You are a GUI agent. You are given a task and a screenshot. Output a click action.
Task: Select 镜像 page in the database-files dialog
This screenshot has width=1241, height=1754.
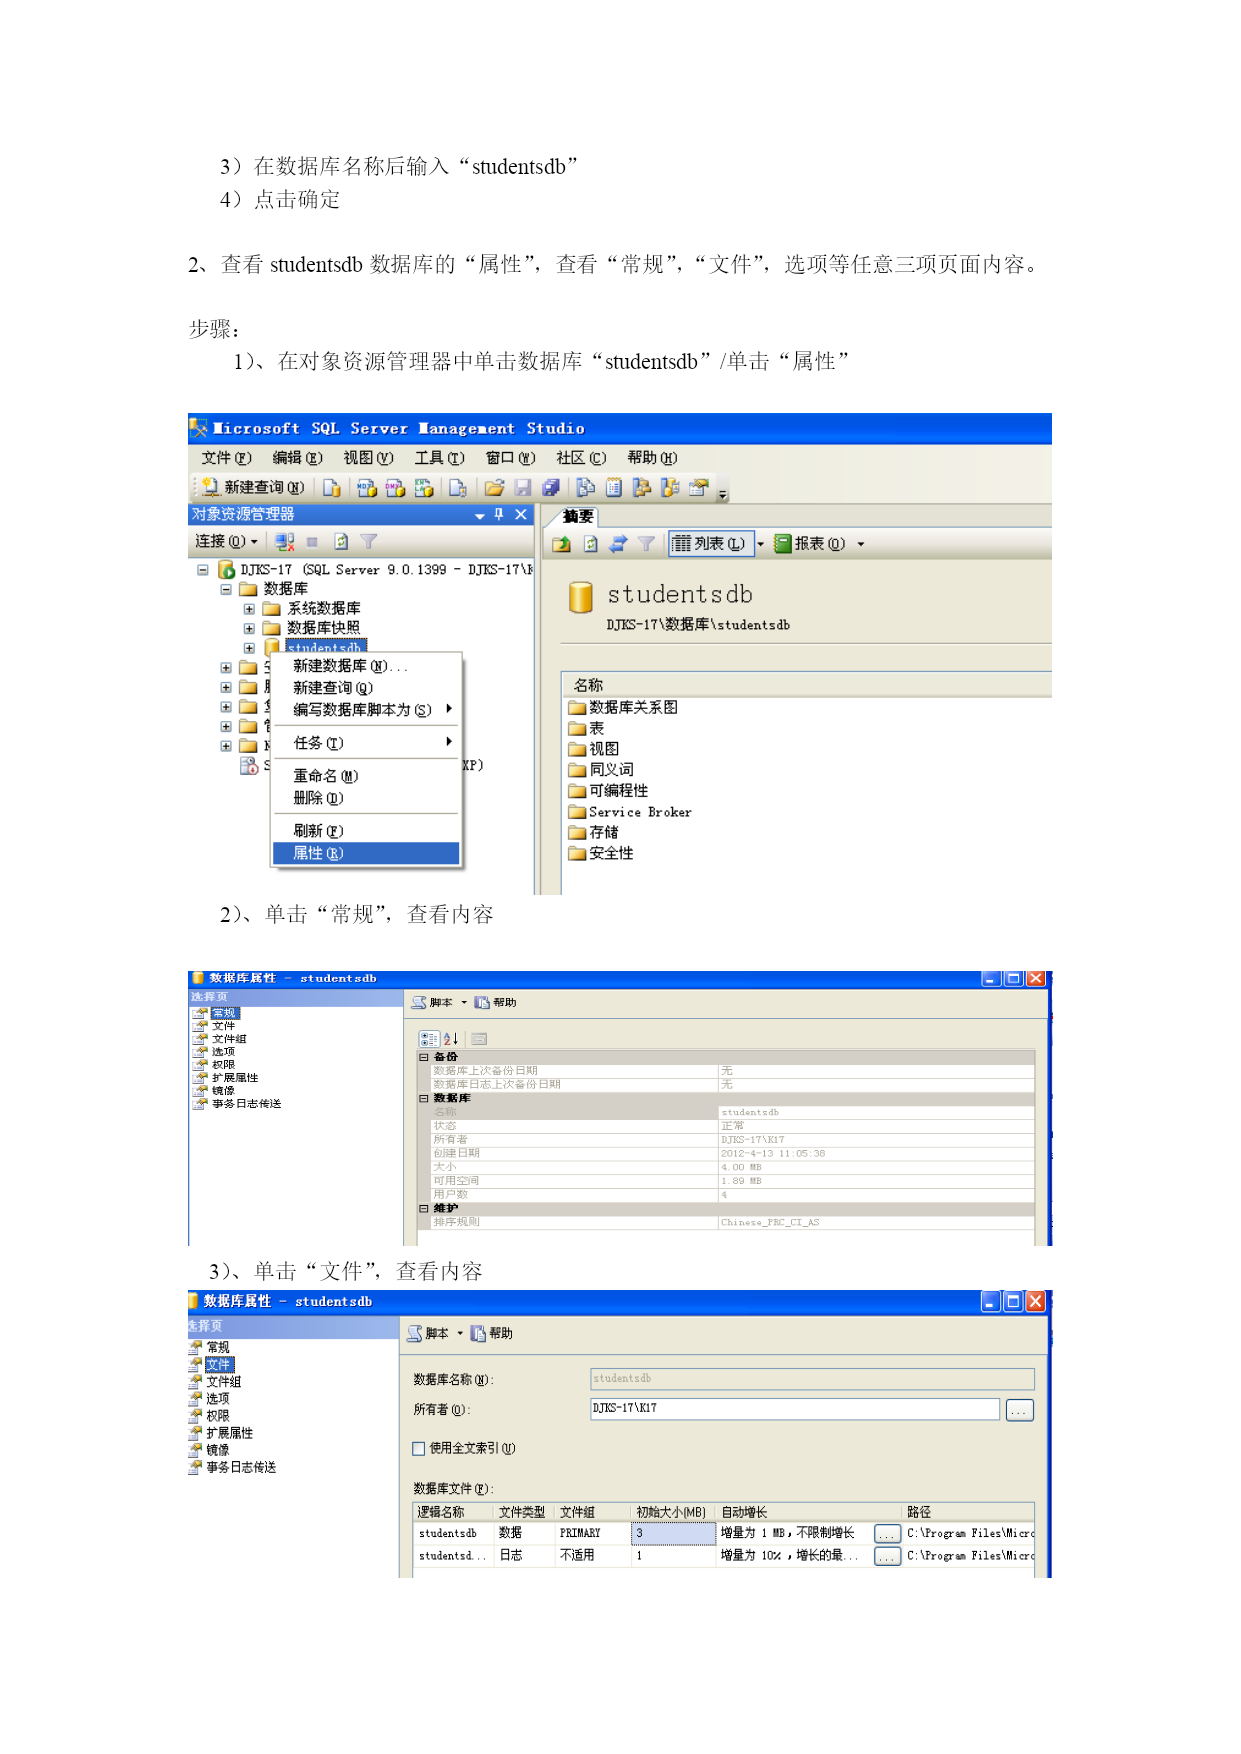click(209, 1450)
